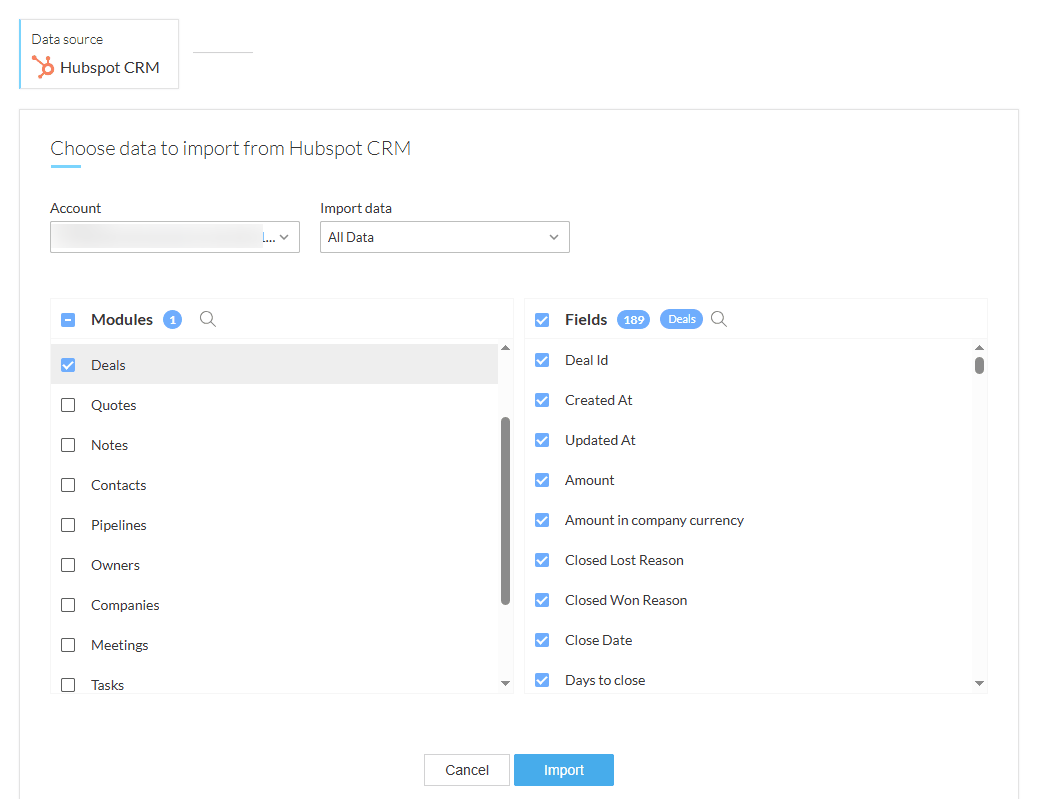Click the Fields count badge showing 189

[633, 320]
